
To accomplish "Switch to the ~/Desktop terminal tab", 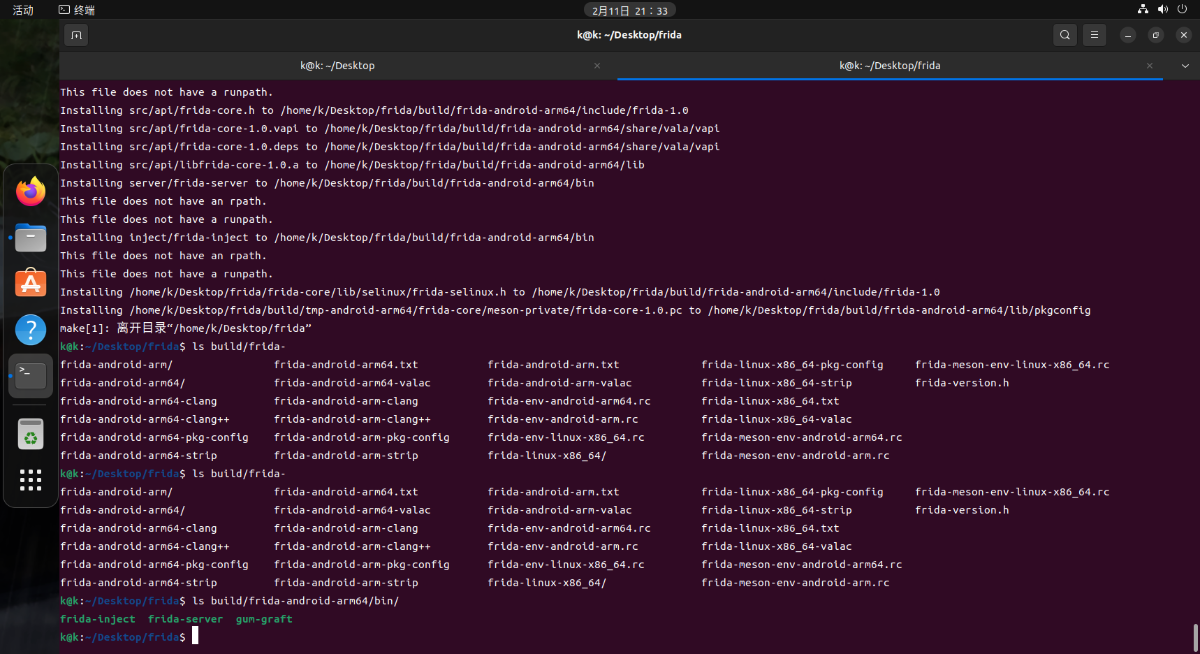I will pos(337,66).
